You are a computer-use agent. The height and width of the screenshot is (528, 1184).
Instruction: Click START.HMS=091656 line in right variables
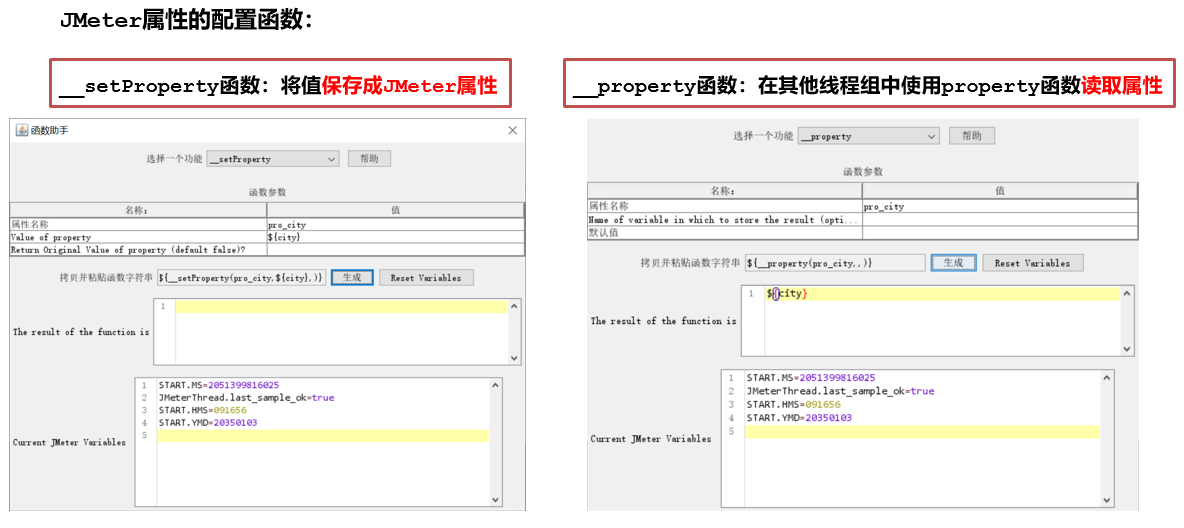793,405
